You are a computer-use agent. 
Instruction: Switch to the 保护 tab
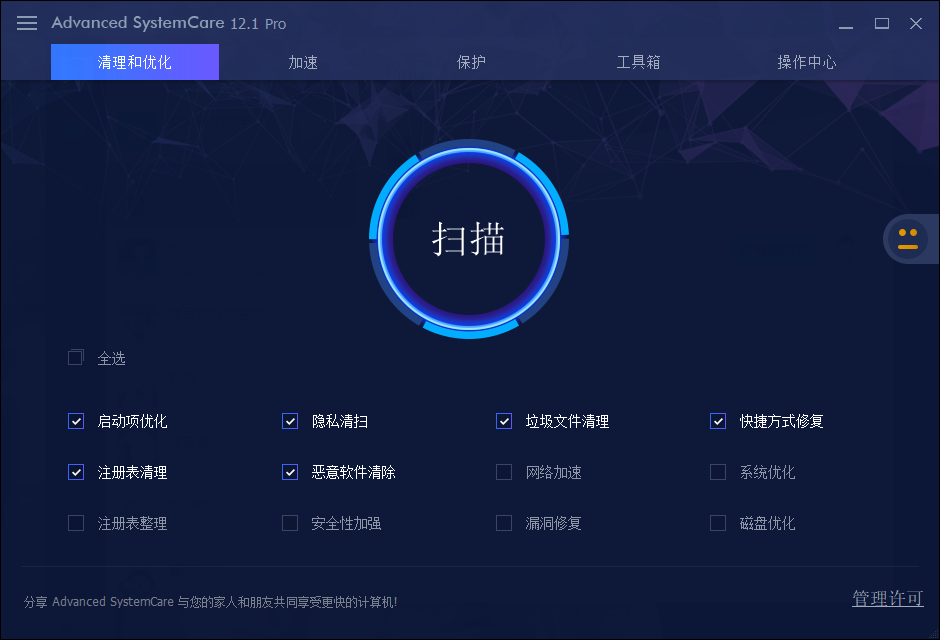click(470, 61)
